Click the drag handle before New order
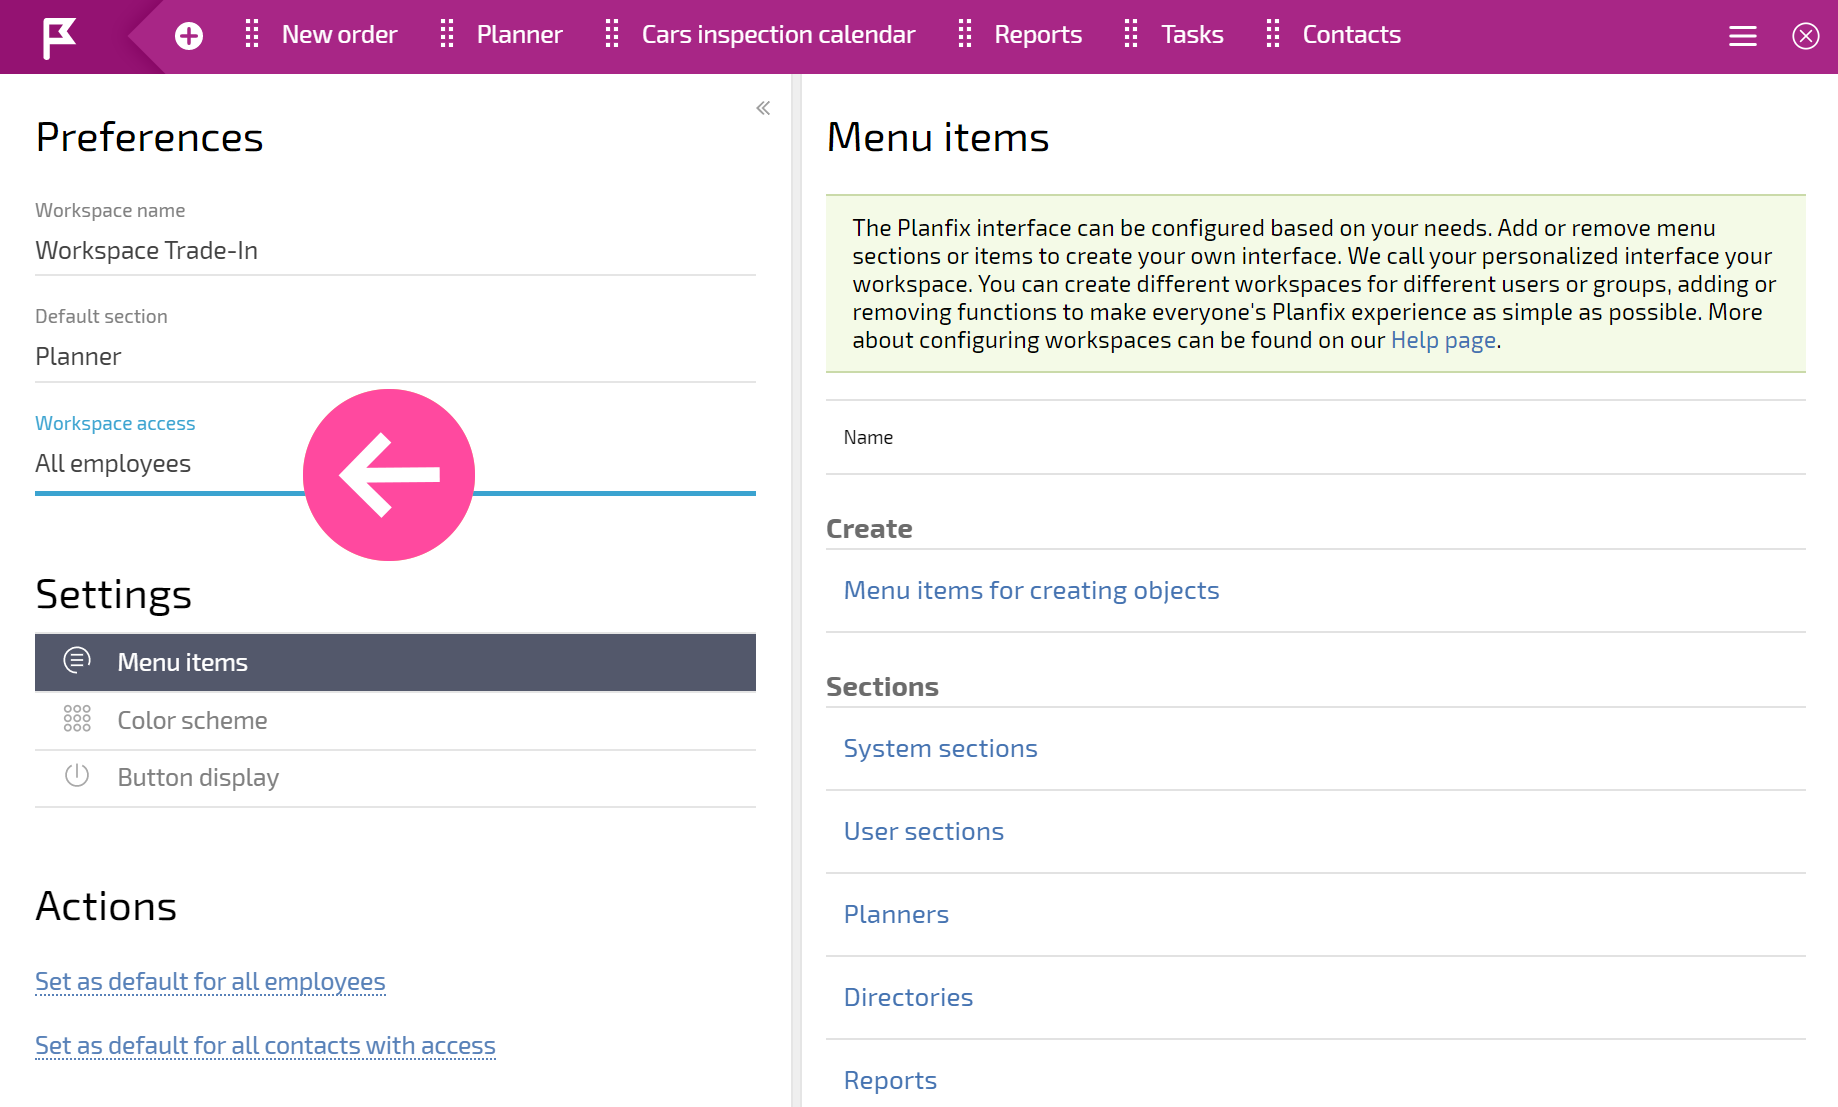Viewport: 1838px width, 1107px height. (252, 35)
